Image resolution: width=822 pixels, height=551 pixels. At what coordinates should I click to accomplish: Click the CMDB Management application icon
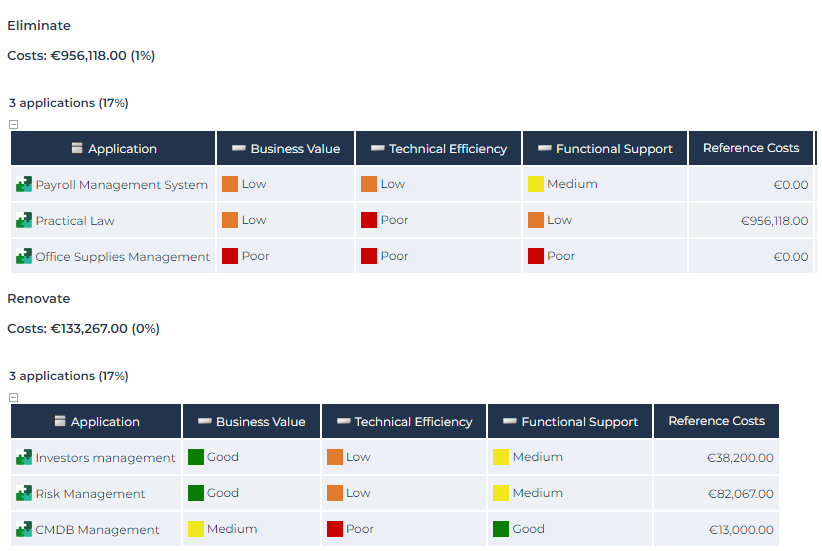pyautogui.click(x=24, y=530)
